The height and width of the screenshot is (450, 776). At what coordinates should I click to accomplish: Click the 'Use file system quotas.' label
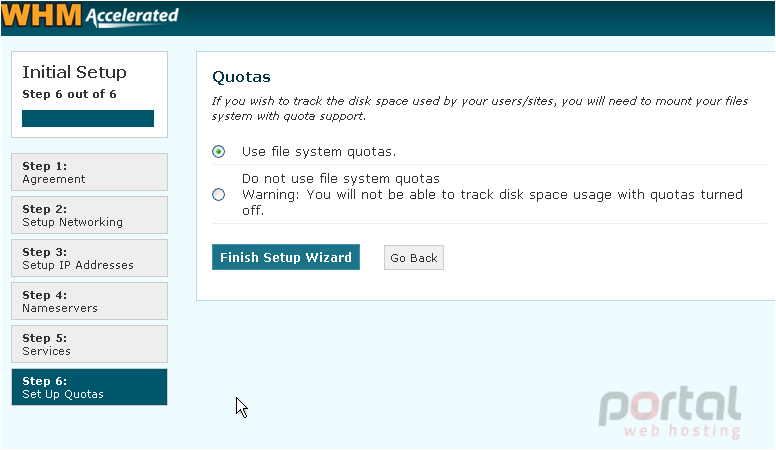tap(319, 151)
